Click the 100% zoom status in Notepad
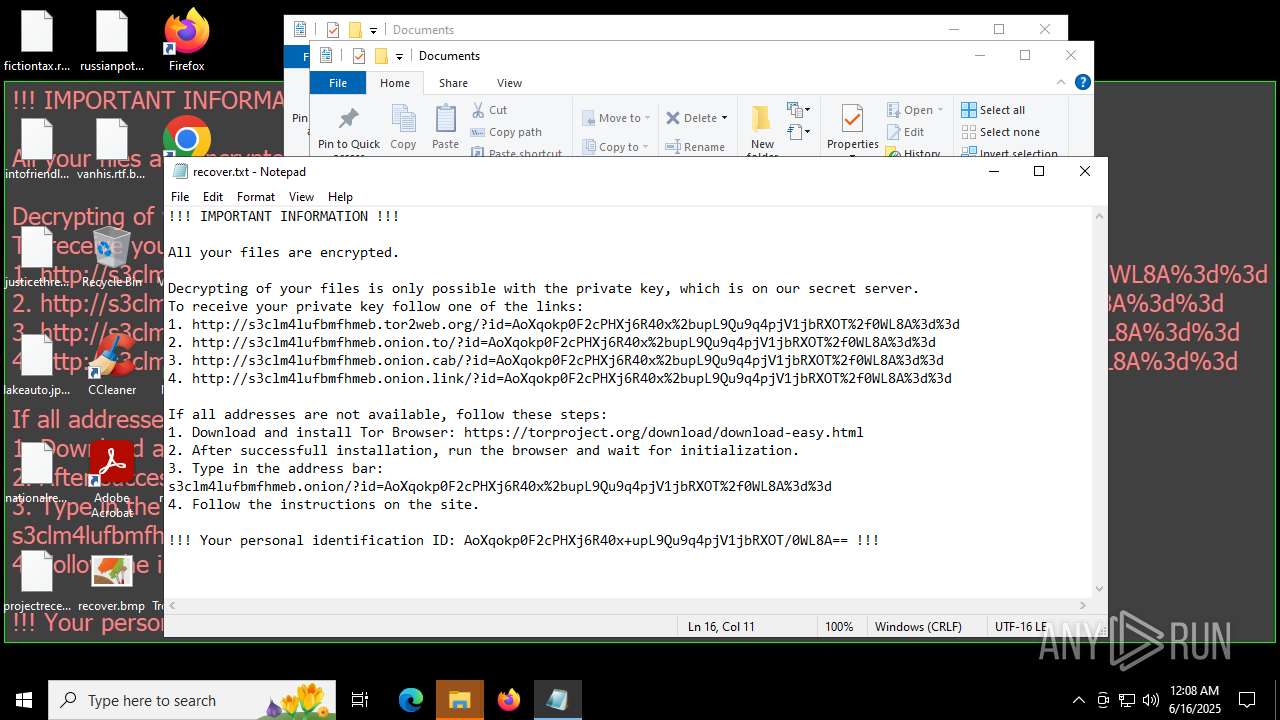Viewport: 1280px width, 720px height. click(839, 627)
